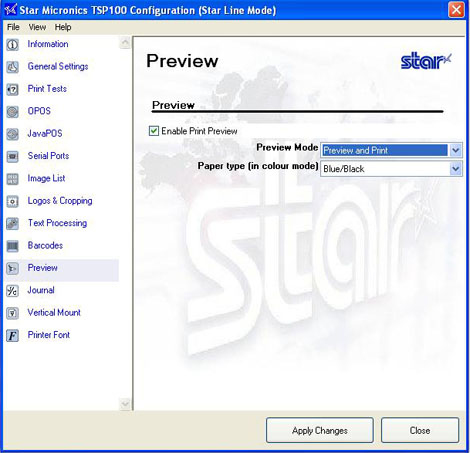Click the Apply Changes button
Image resolution: width=470 pixels, height=453 pixels.
(x=320, y=430)
